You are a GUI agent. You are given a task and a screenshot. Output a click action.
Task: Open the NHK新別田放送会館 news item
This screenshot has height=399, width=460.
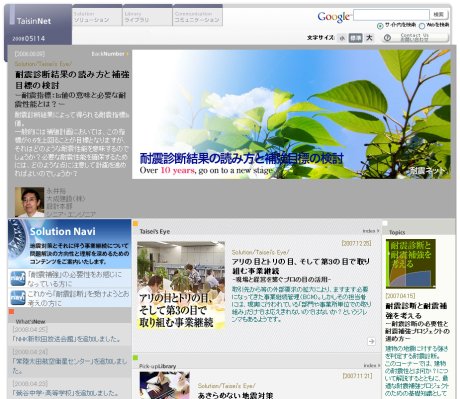pyautogui.click(x=66, y=339)
